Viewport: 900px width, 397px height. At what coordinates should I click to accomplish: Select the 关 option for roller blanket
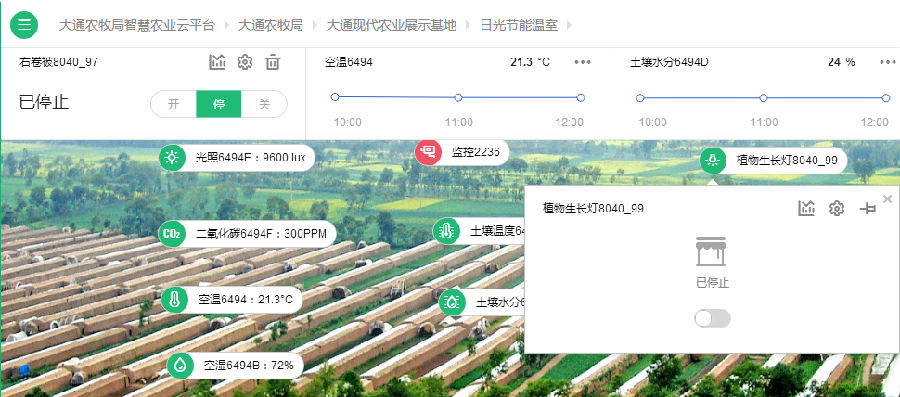point(264,104)
